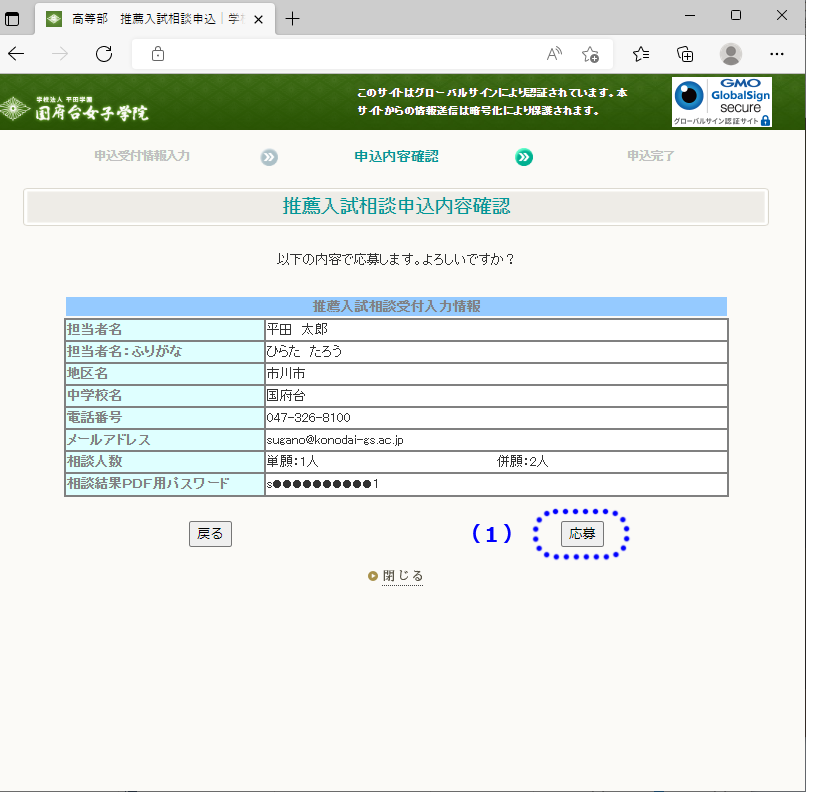Open the Collections icon in toolbar
The height and width of the screenshot is (798, 819).
pos(685,54)
